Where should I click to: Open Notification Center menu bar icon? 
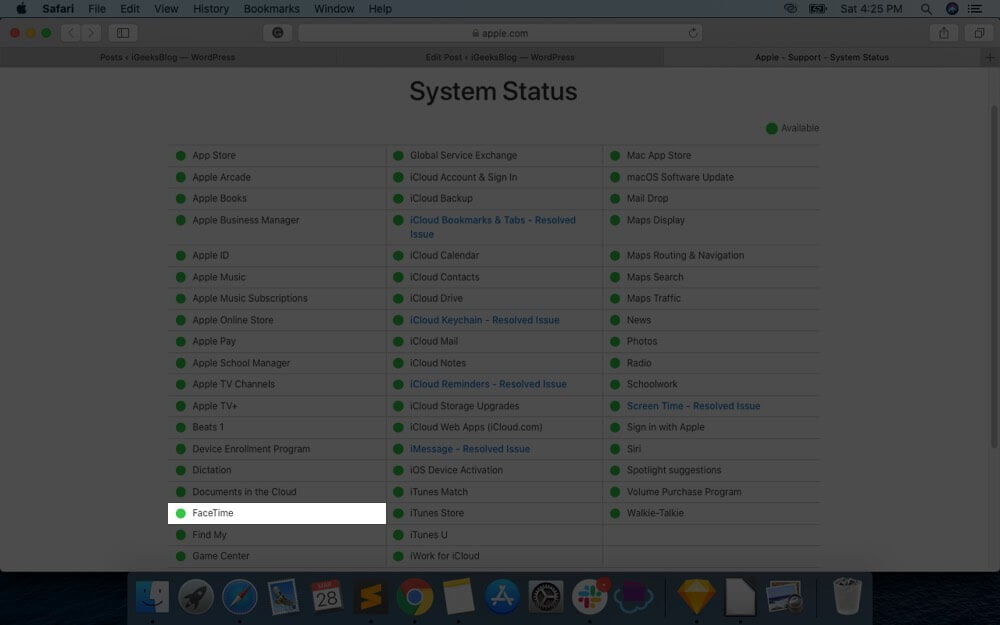974,9
